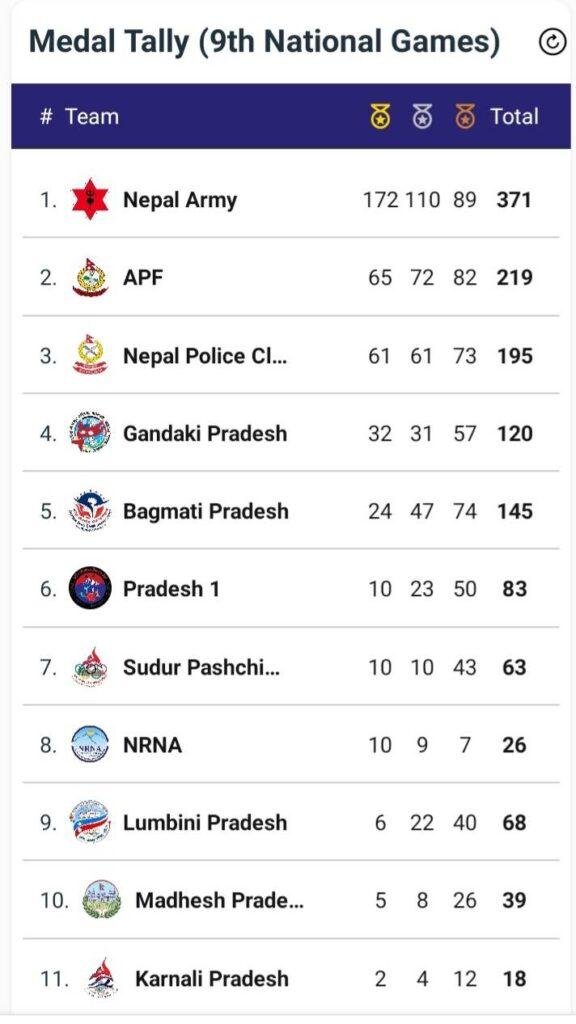Open the Sudur Pashchim team name
576x1024 pixels.
201,667
